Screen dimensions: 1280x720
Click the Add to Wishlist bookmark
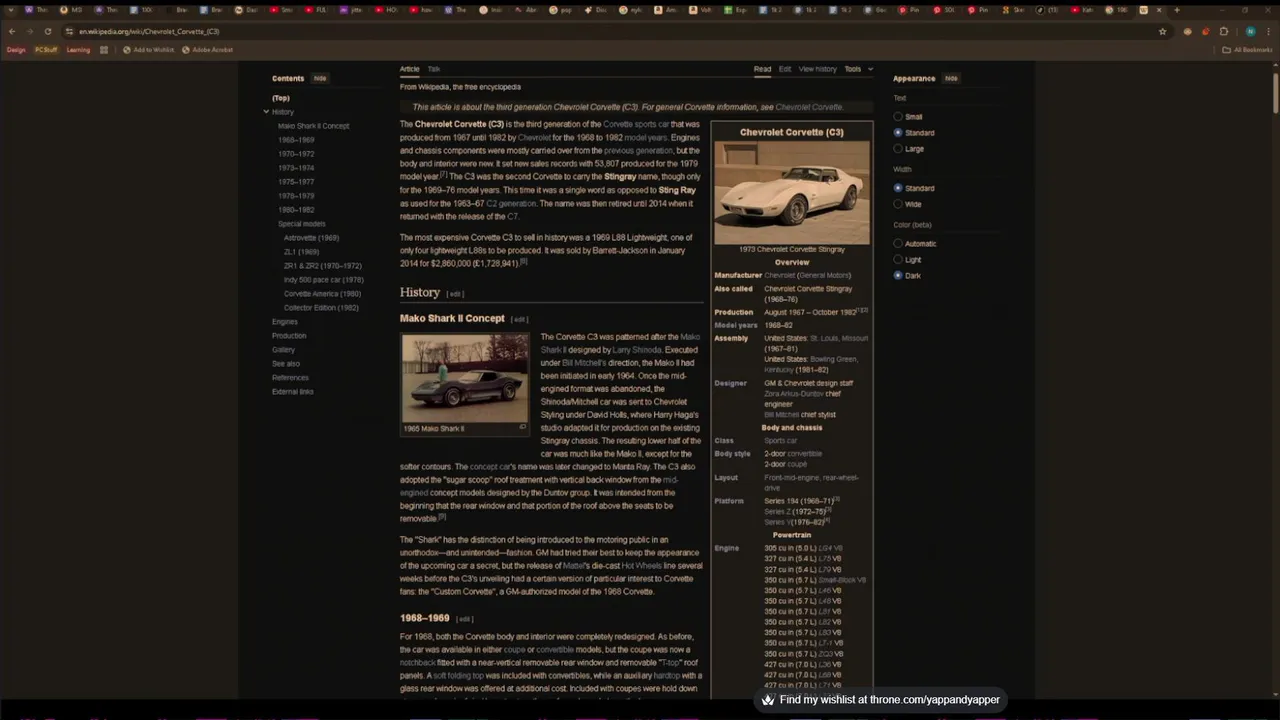pos(148,49)
